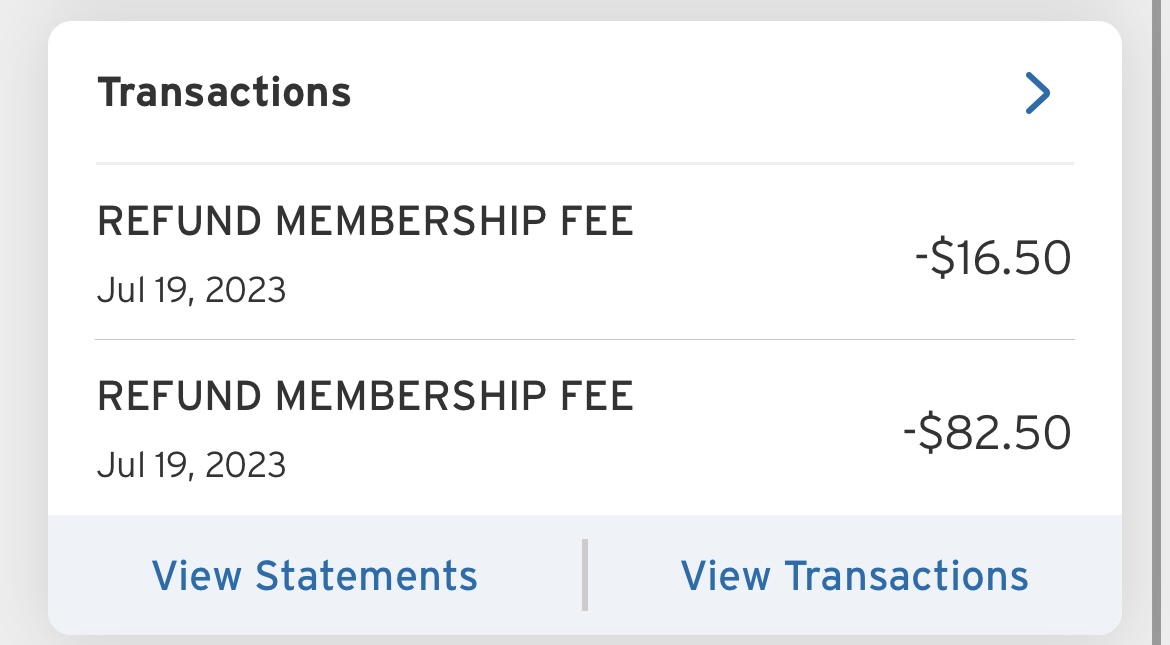Click the horizontal line below the Transactions heading
The image size is (1170, 645).
tap(585, 163)
